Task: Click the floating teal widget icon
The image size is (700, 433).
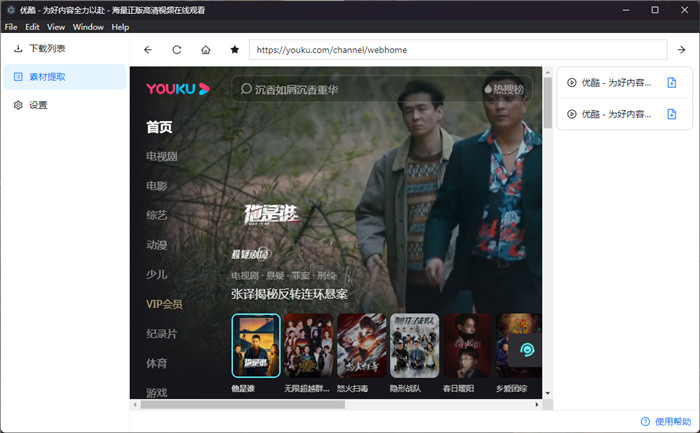Action: [525, 351]
